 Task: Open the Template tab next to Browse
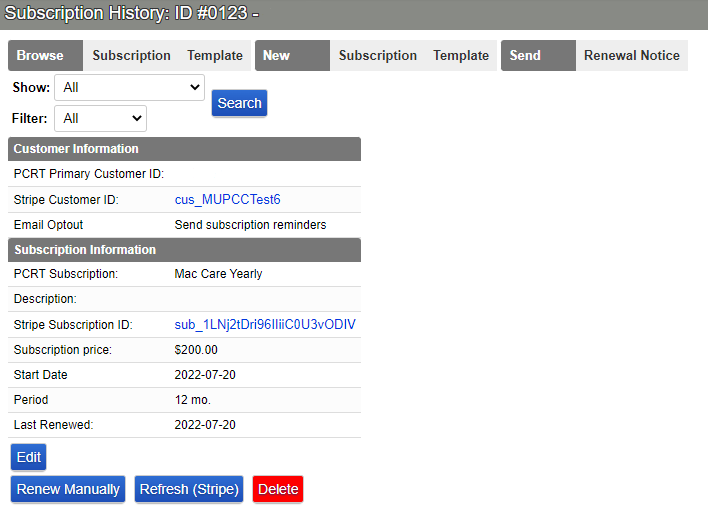[x=215, y=56]
